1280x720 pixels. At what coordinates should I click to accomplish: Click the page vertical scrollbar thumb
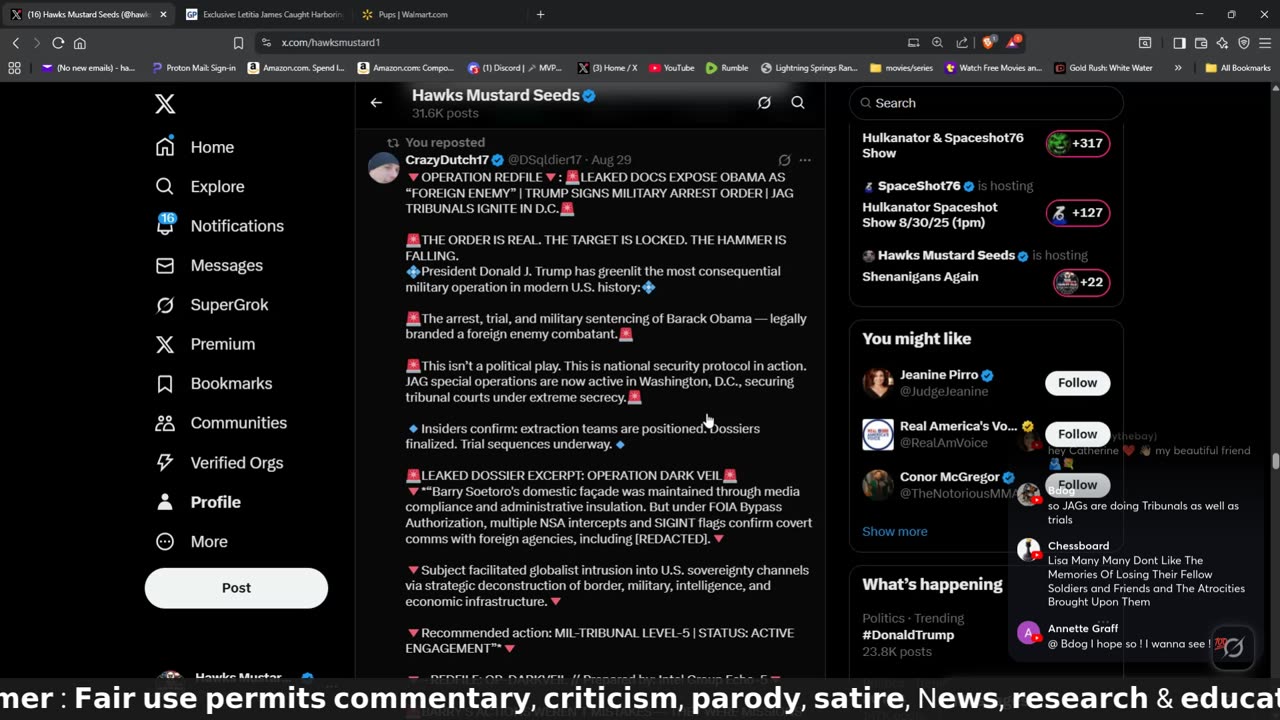coord(1275,461)
